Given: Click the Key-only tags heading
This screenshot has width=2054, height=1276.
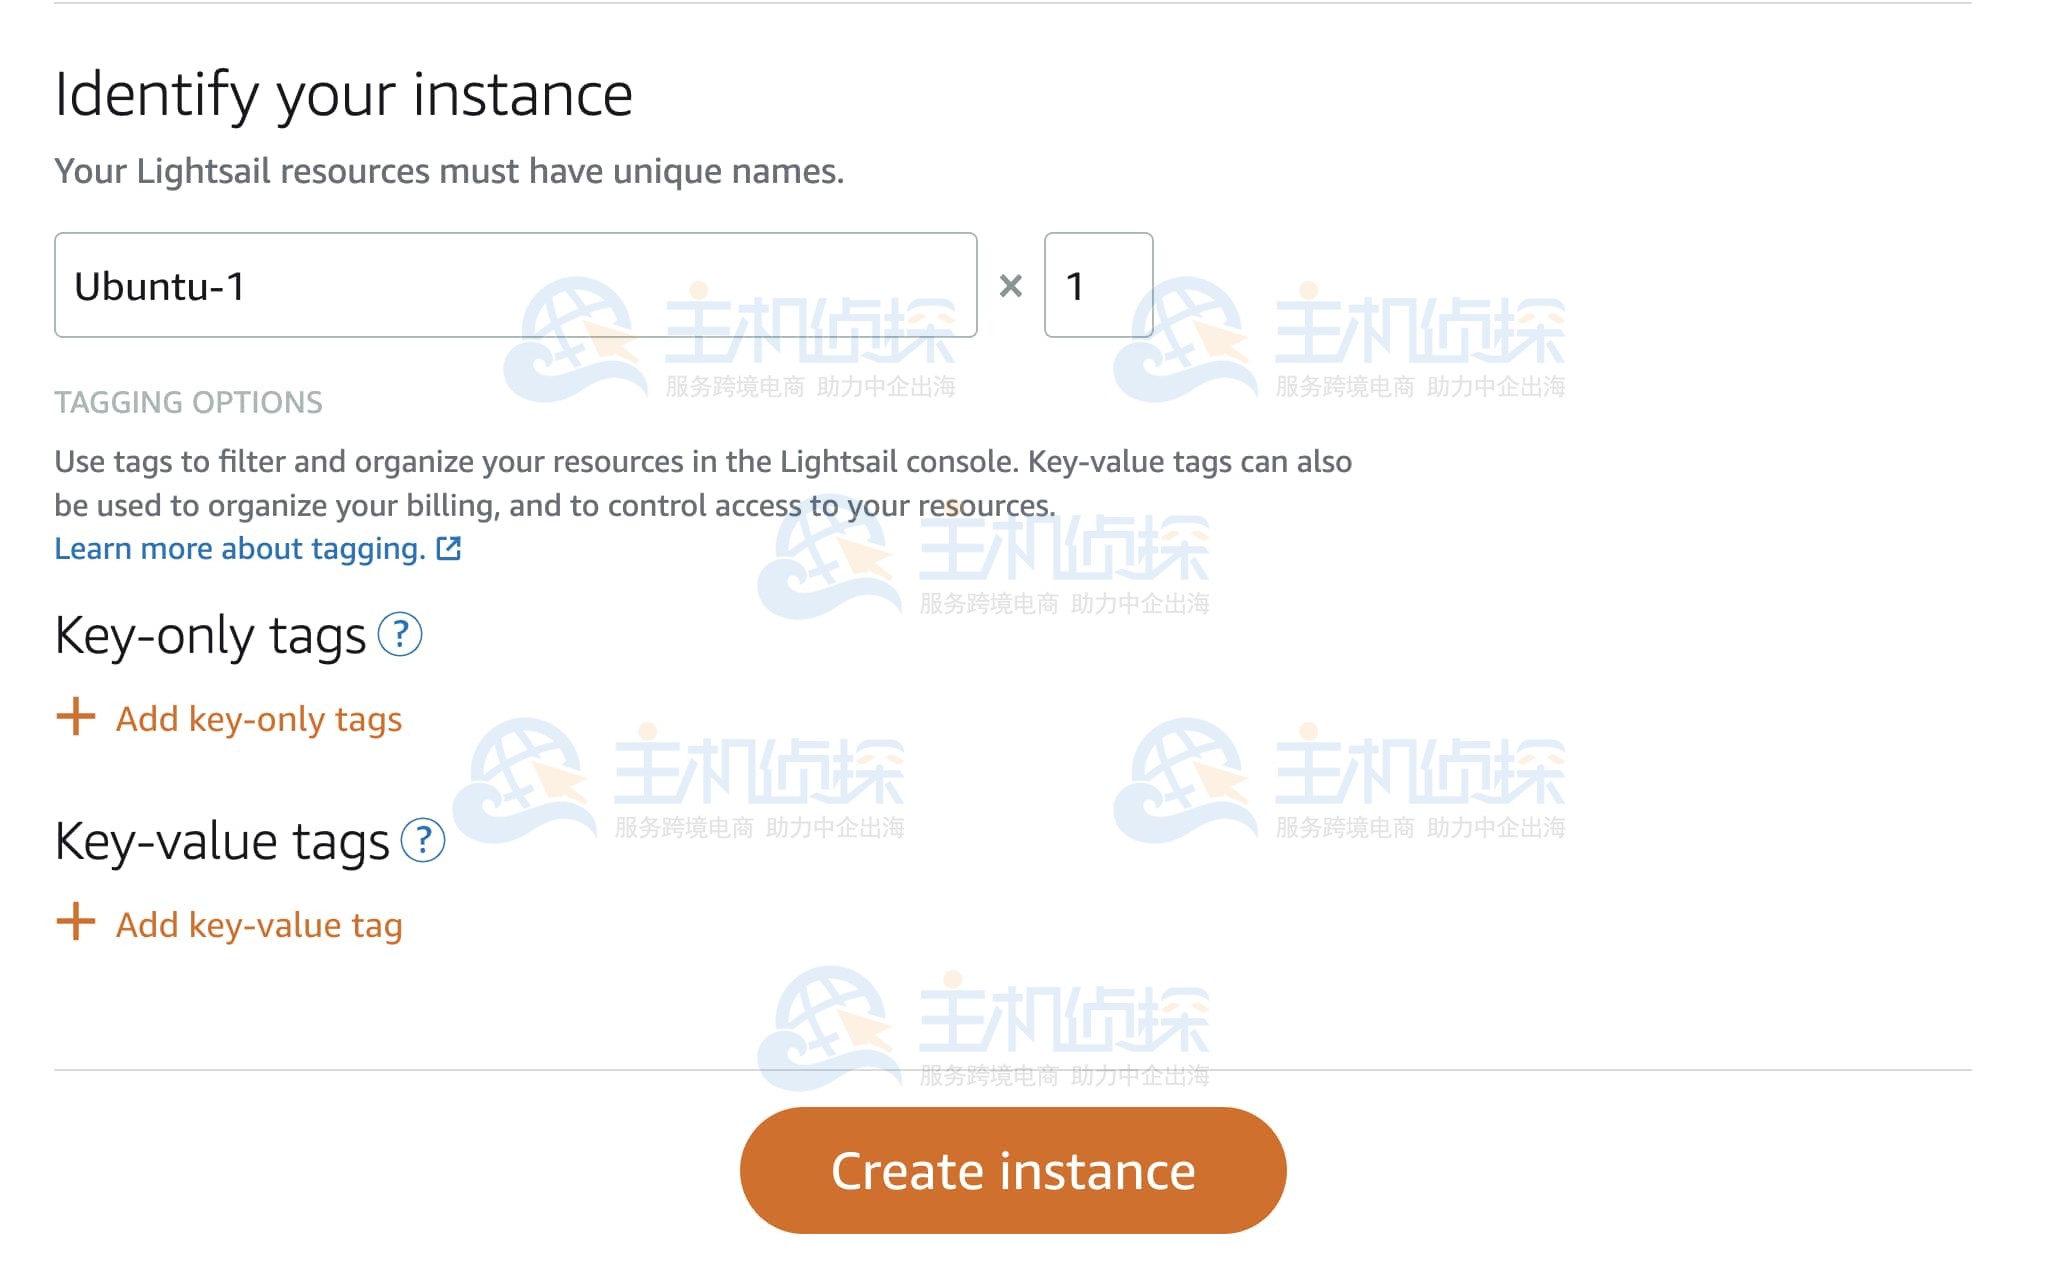Looking at the screenshot, I should [x=211, y=636].
